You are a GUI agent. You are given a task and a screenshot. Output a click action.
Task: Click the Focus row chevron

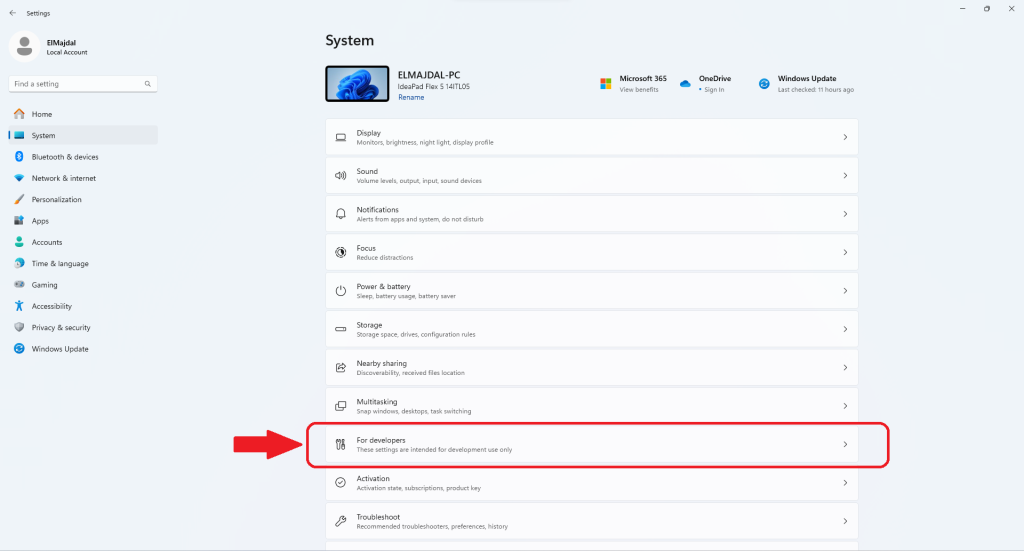click(x=845, y=252)
